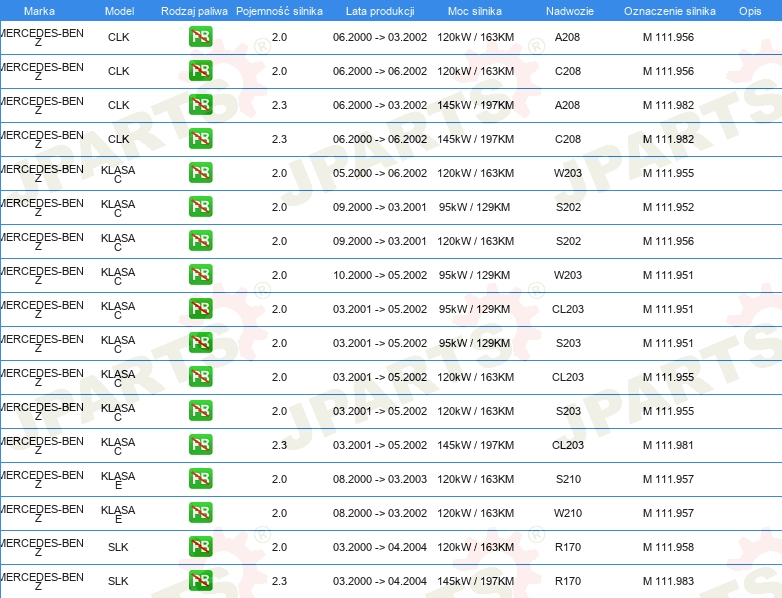Select engine code M 111.981
This screenshot has height=598, width=782.
click(x=668, y=445)
